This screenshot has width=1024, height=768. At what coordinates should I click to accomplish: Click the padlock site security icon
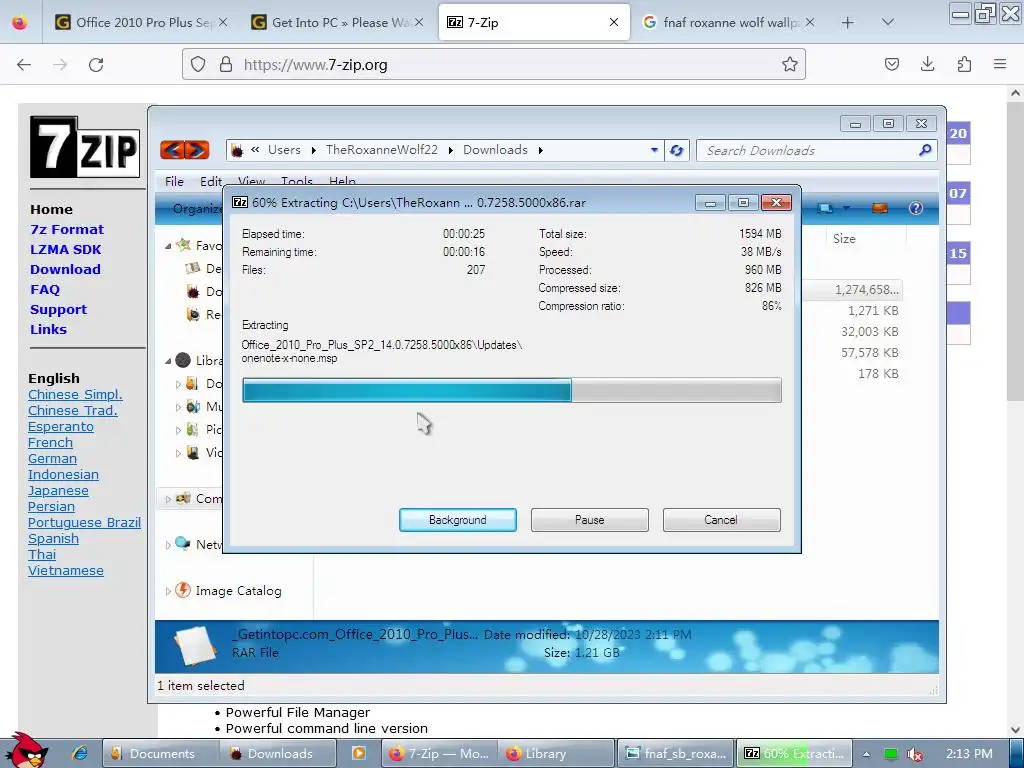[226, 65]
